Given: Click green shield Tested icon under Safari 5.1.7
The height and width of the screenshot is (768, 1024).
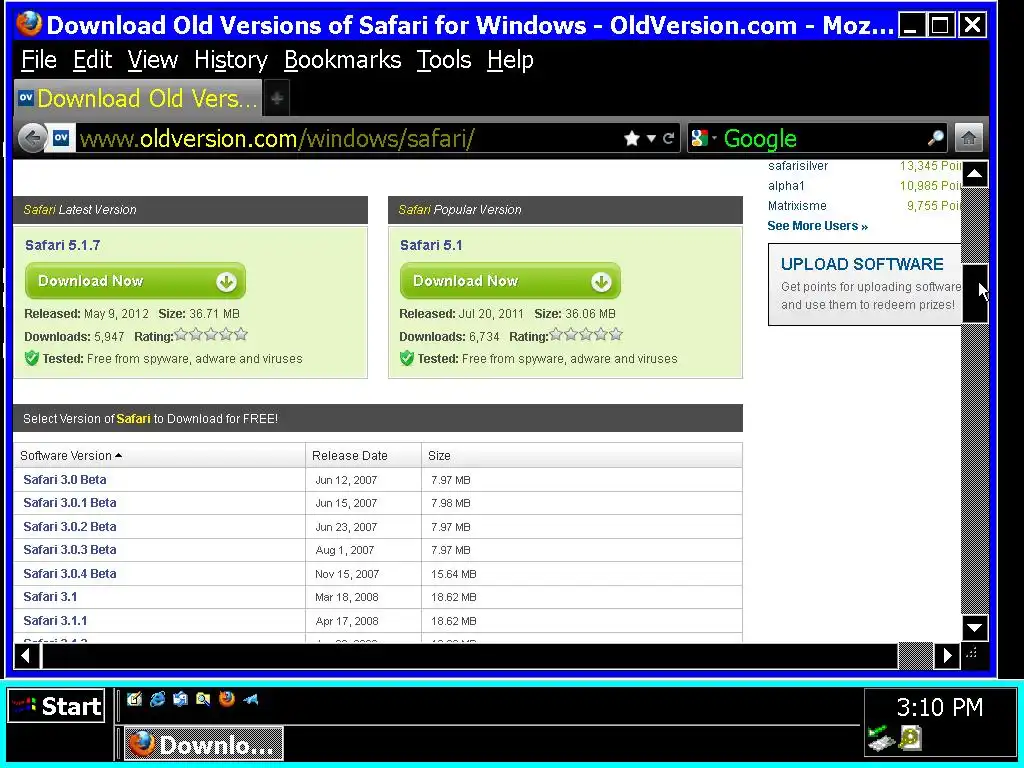Looking at the screenshot, I should 31,358.
